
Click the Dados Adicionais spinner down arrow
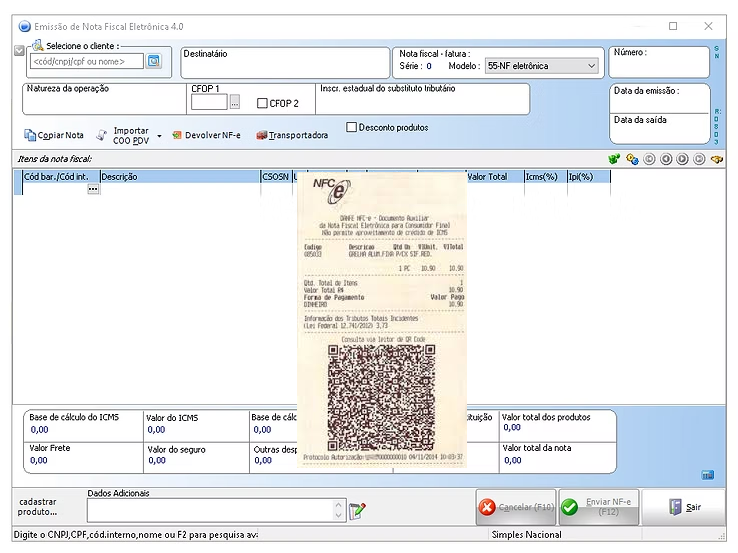pos(339,516)
